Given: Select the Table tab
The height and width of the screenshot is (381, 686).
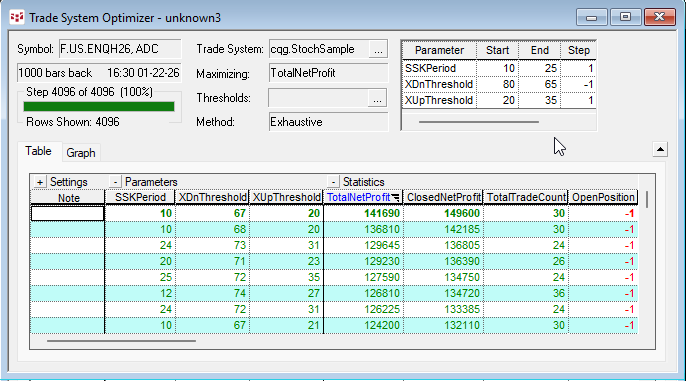Looking at the screenshot, I should click(38, 151).
